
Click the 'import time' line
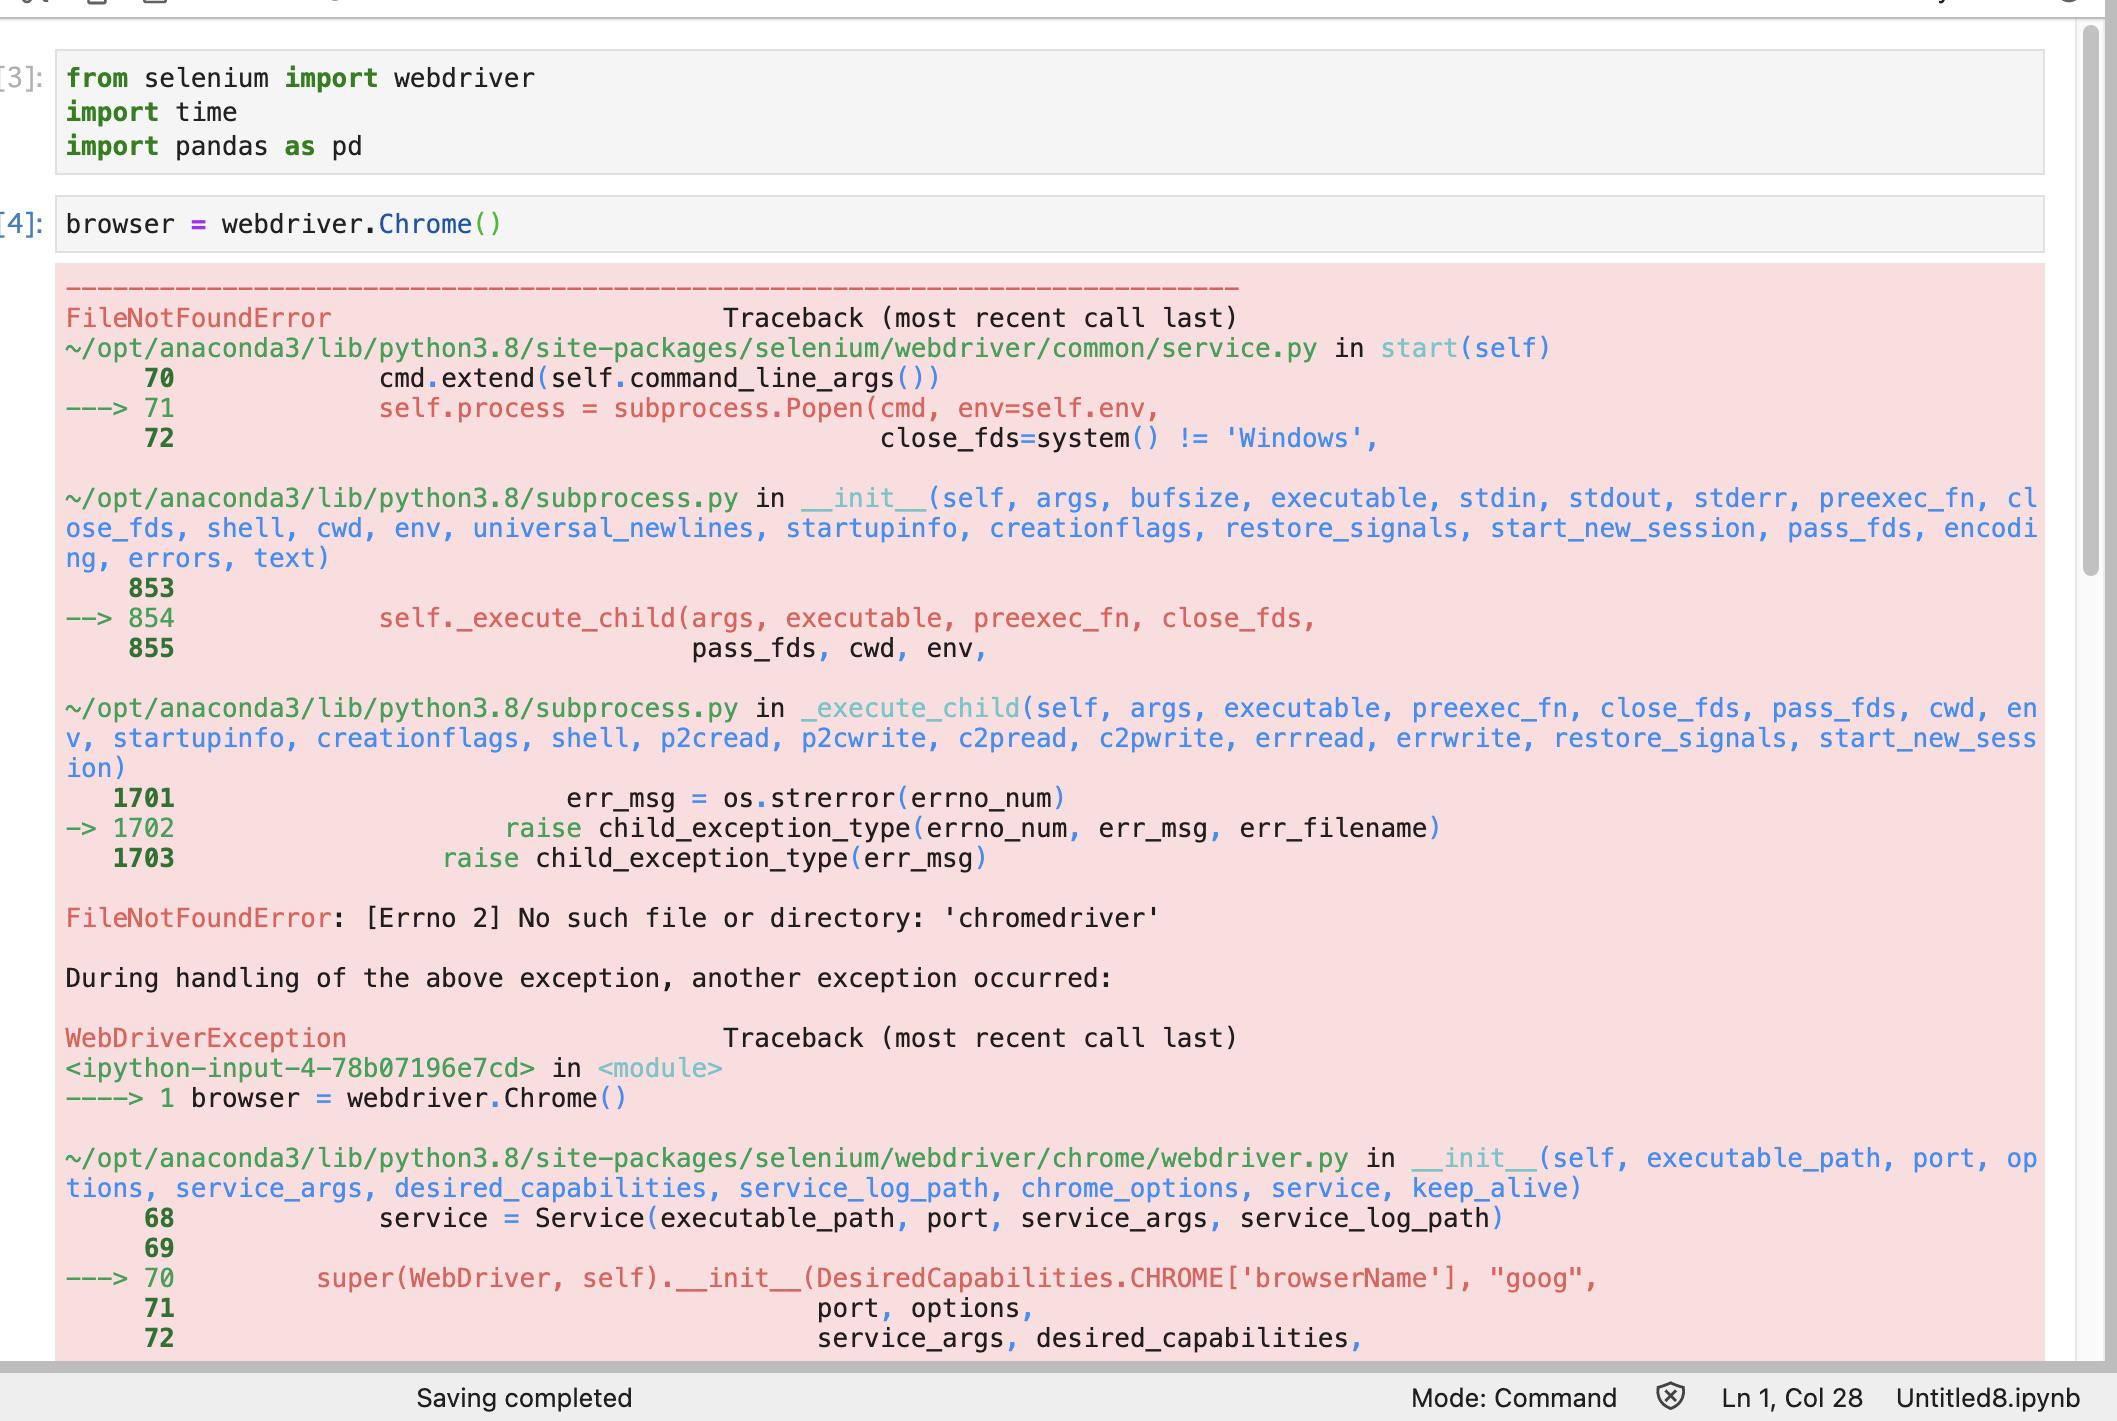coord(152,112)
